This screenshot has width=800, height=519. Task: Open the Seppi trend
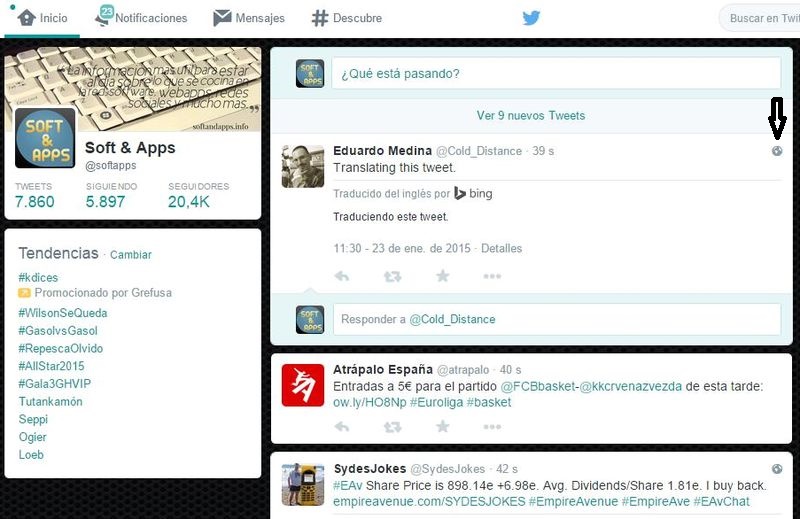pyautogui.click(x=33, y=419)
